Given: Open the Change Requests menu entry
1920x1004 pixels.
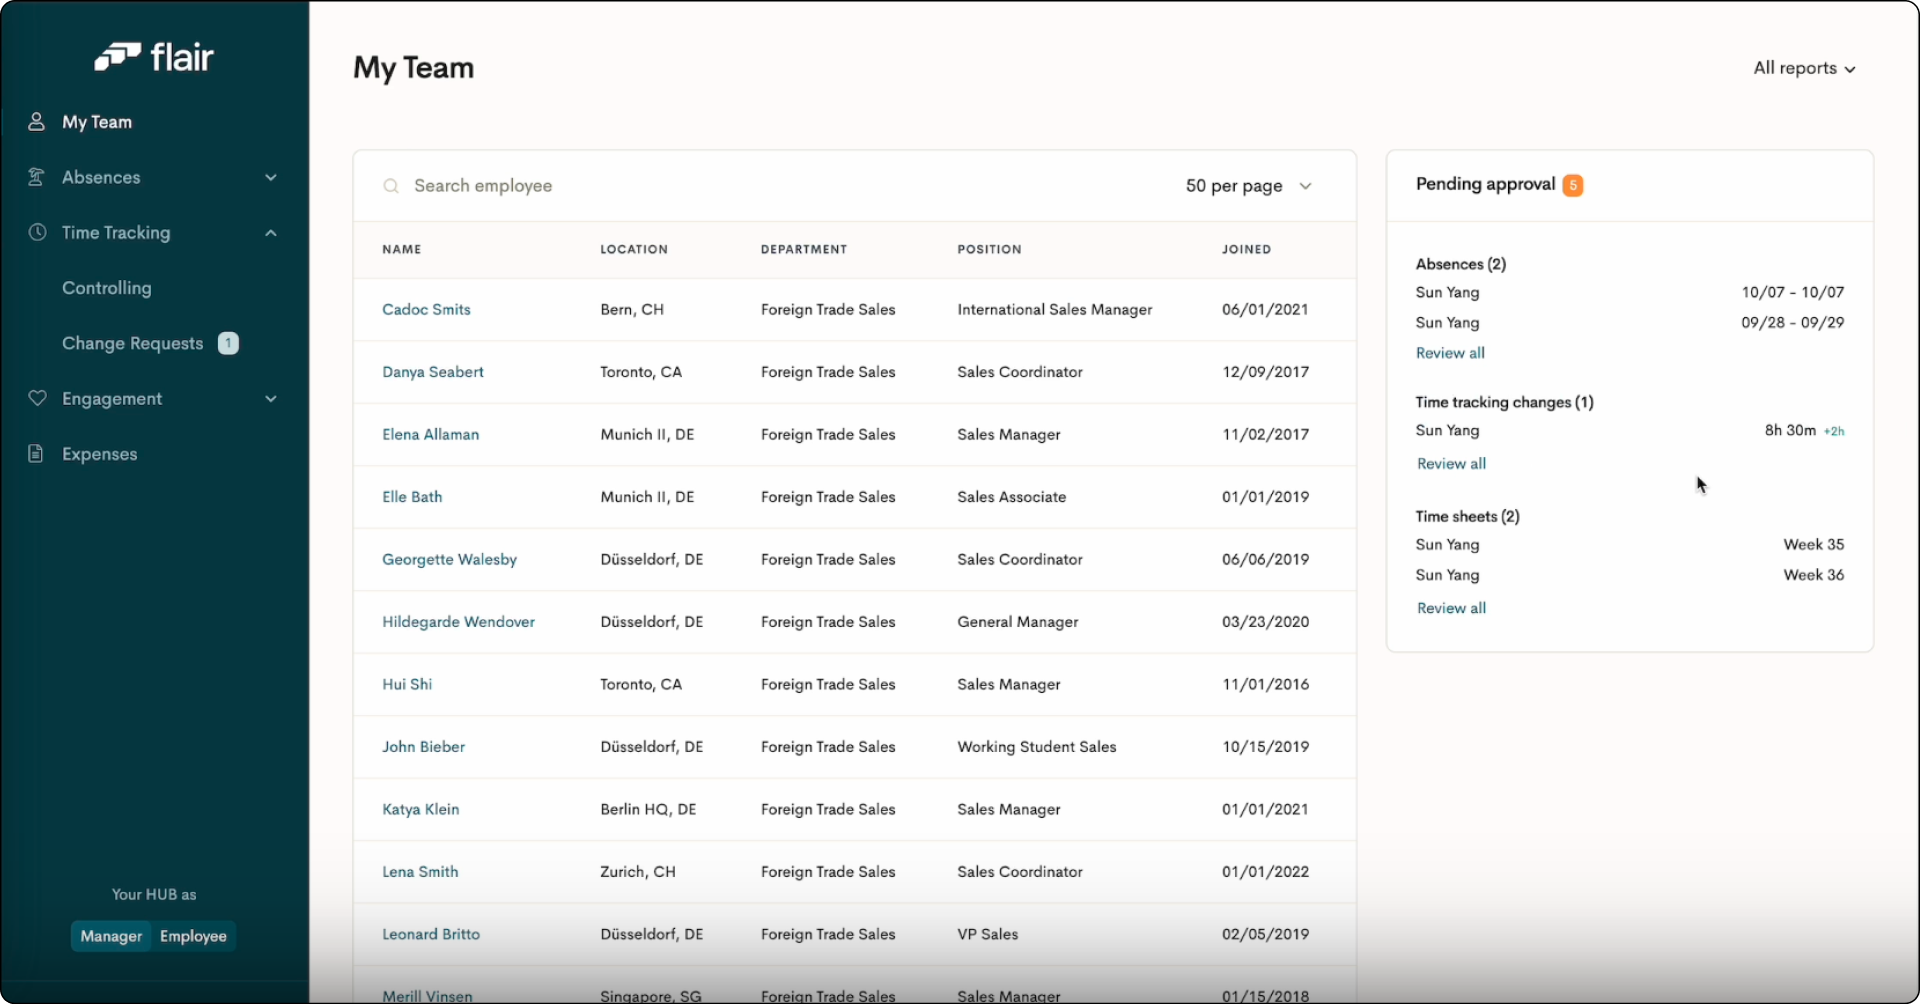Looking at the screenshot, I should tap(132, 343).
